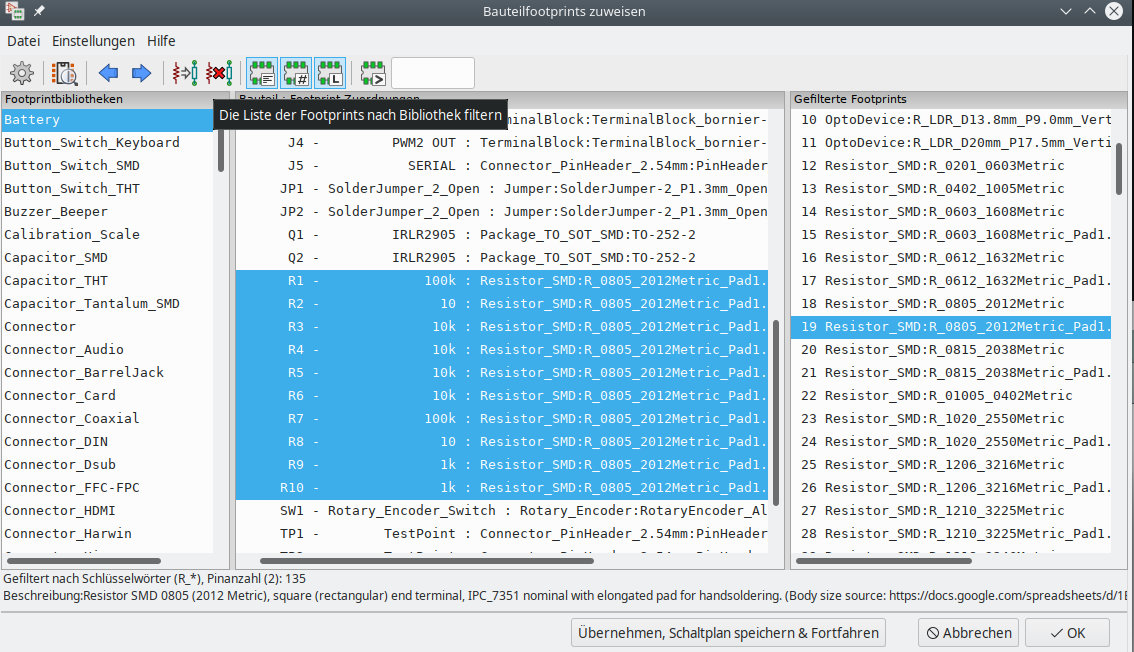Run automatic footprint assignment

point(185,73)
